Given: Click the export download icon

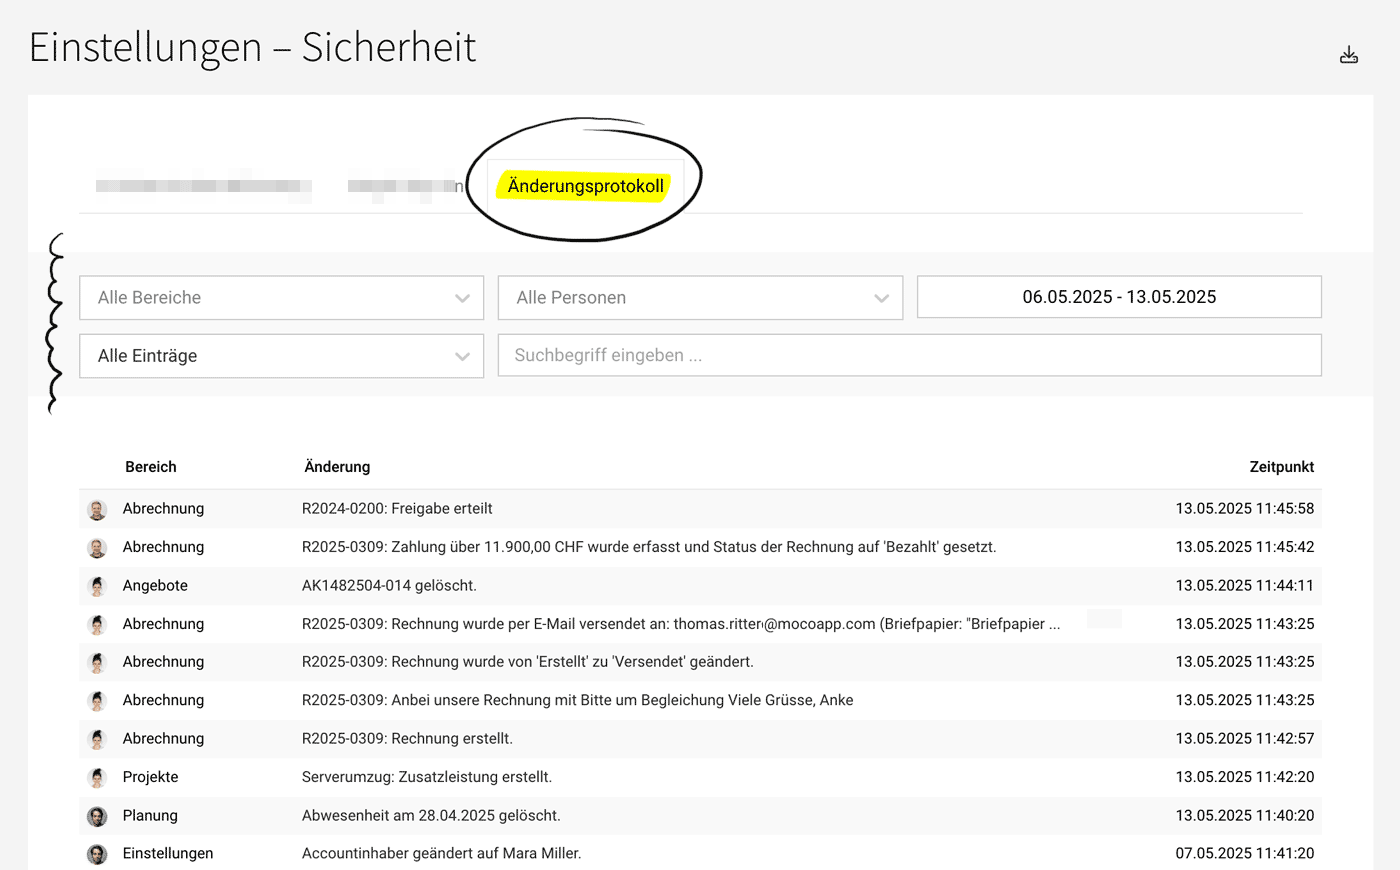Looking at the screenshot, I should (x=1349, y=55).
